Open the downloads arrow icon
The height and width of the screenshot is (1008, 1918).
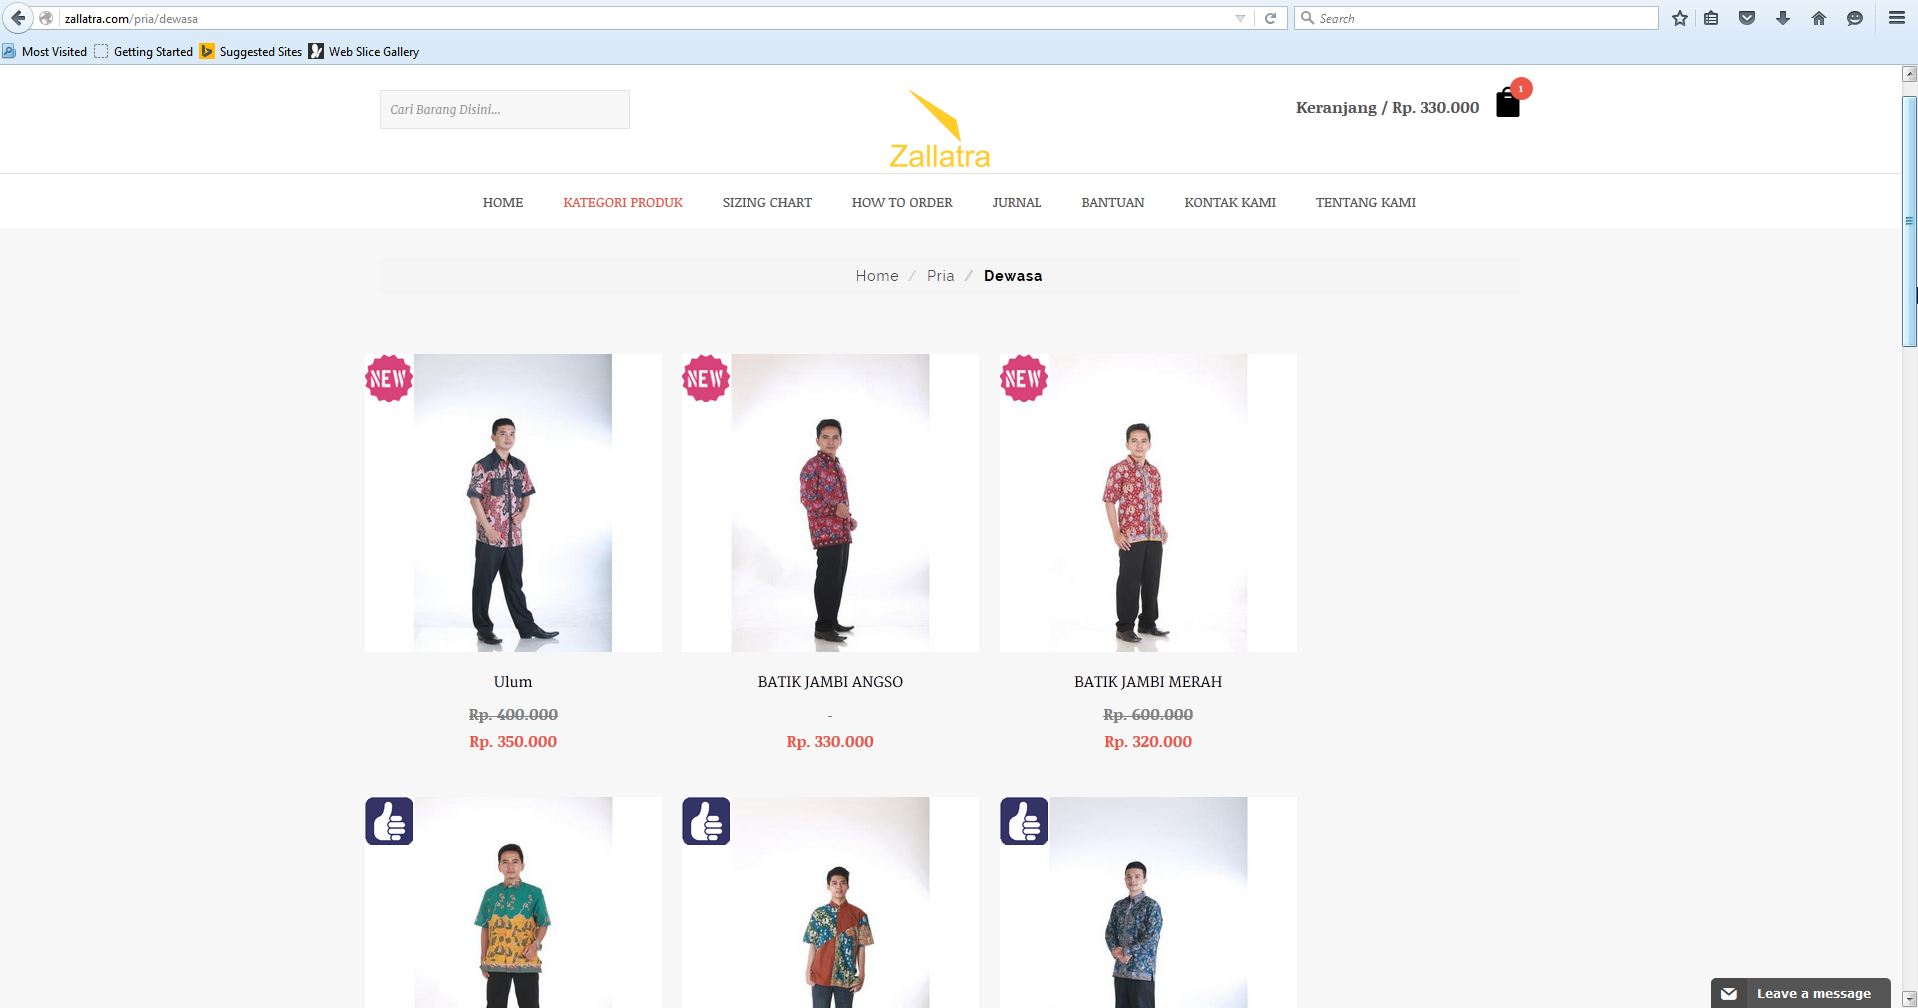tap(1783, 18)
